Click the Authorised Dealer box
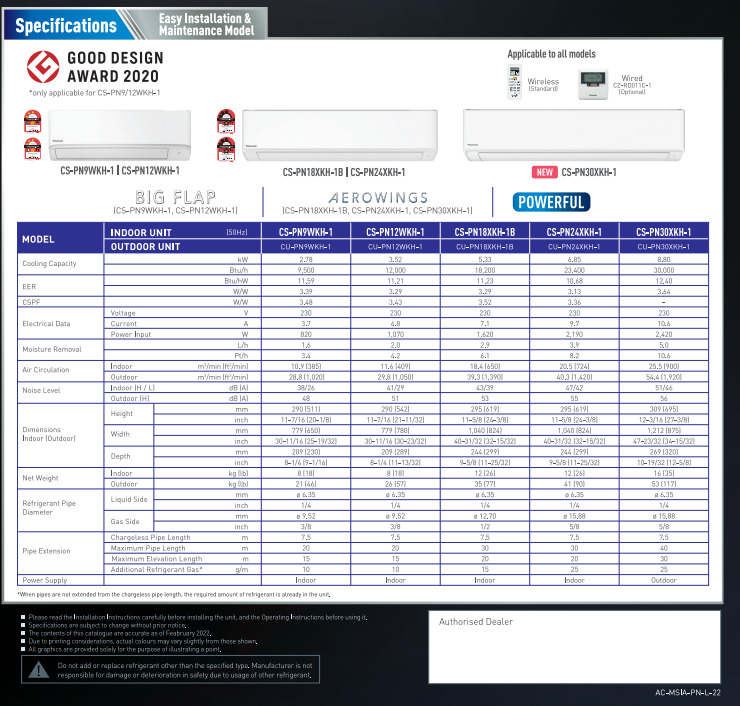The width and height of the screenshot is (740, 706). point(577,643)
